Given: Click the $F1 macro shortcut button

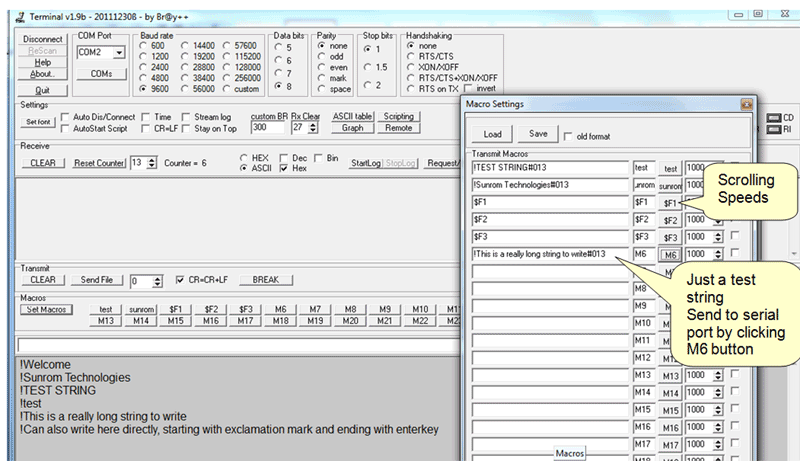Looking at the screenshot, I should 176,309.
